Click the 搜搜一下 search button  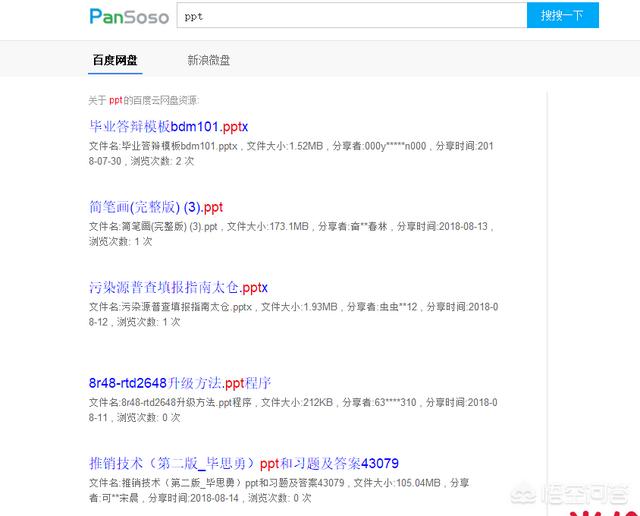coord(563,16)
